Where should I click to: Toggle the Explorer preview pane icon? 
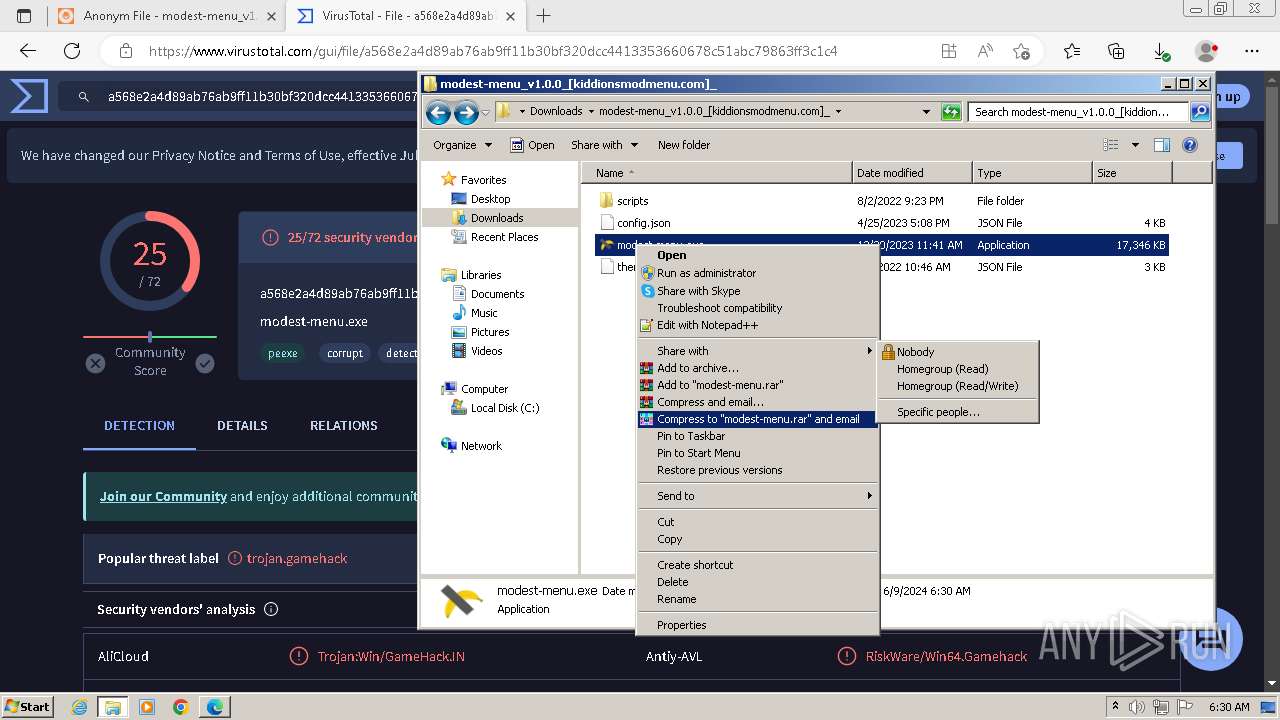(x=1161, y=145)
